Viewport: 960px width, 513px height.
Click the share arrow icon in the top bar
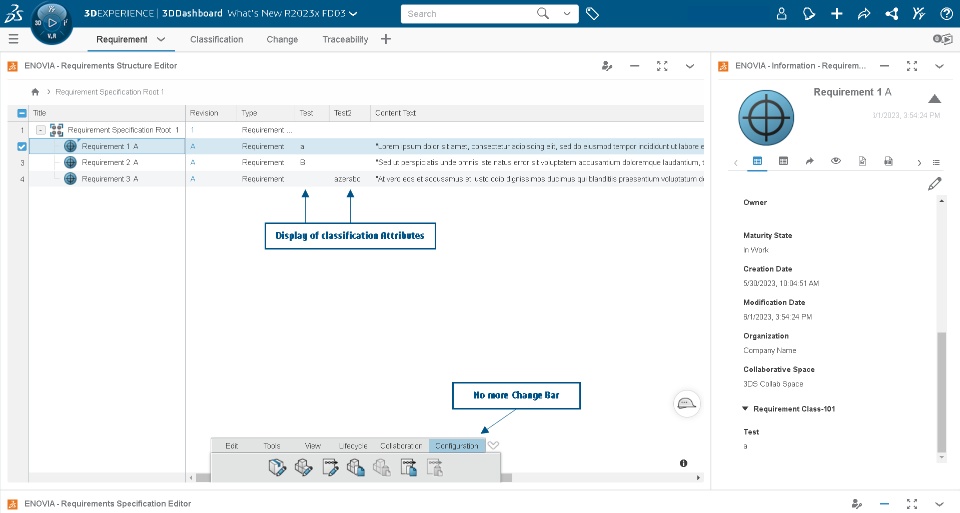tap(864, 13)
